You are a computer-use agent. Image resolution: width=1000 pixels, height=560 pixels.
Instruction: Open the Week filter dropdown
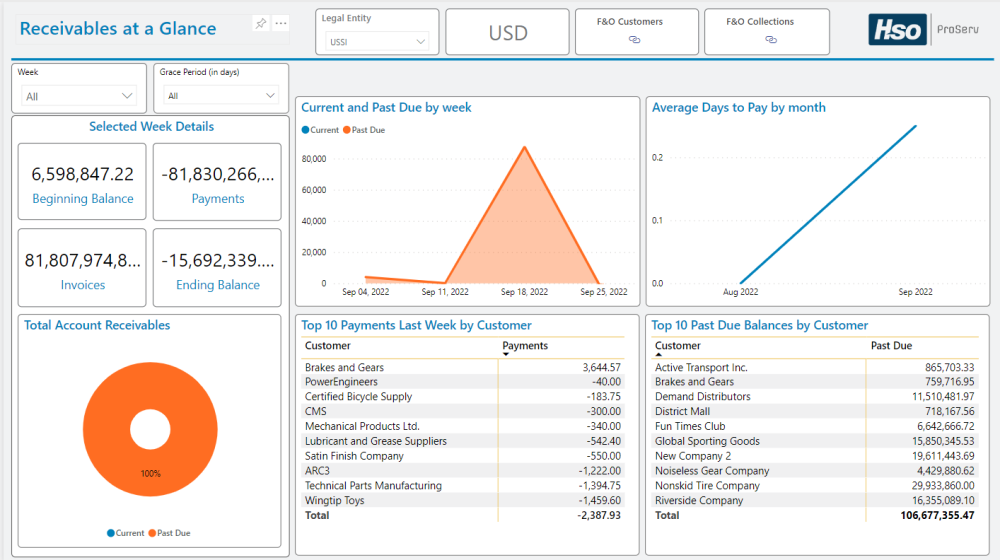pyautogui.click(x=127, y=96)
